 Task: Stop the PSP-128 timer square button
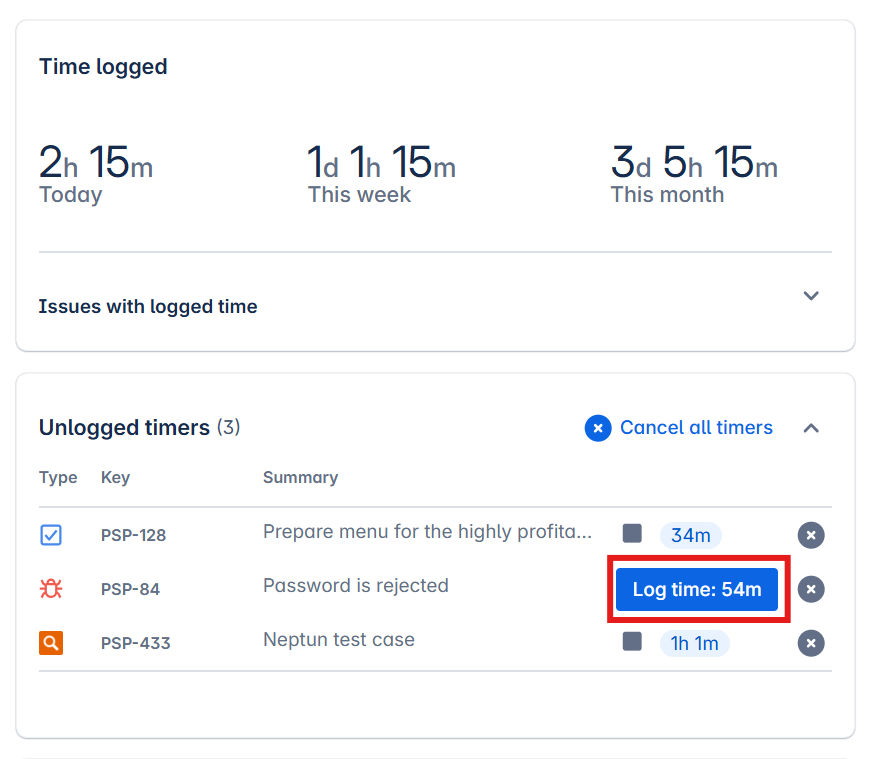(632, 533)
